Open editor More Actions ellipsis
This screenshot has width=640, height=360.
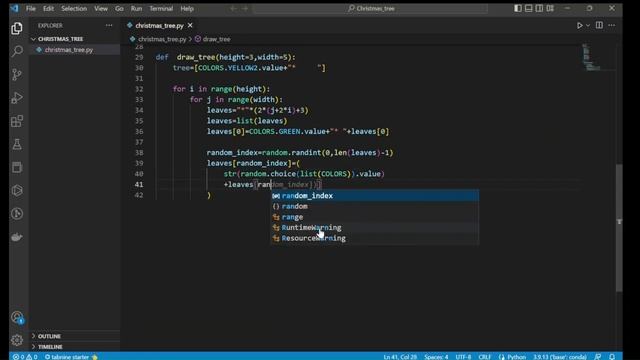point(611,25)
